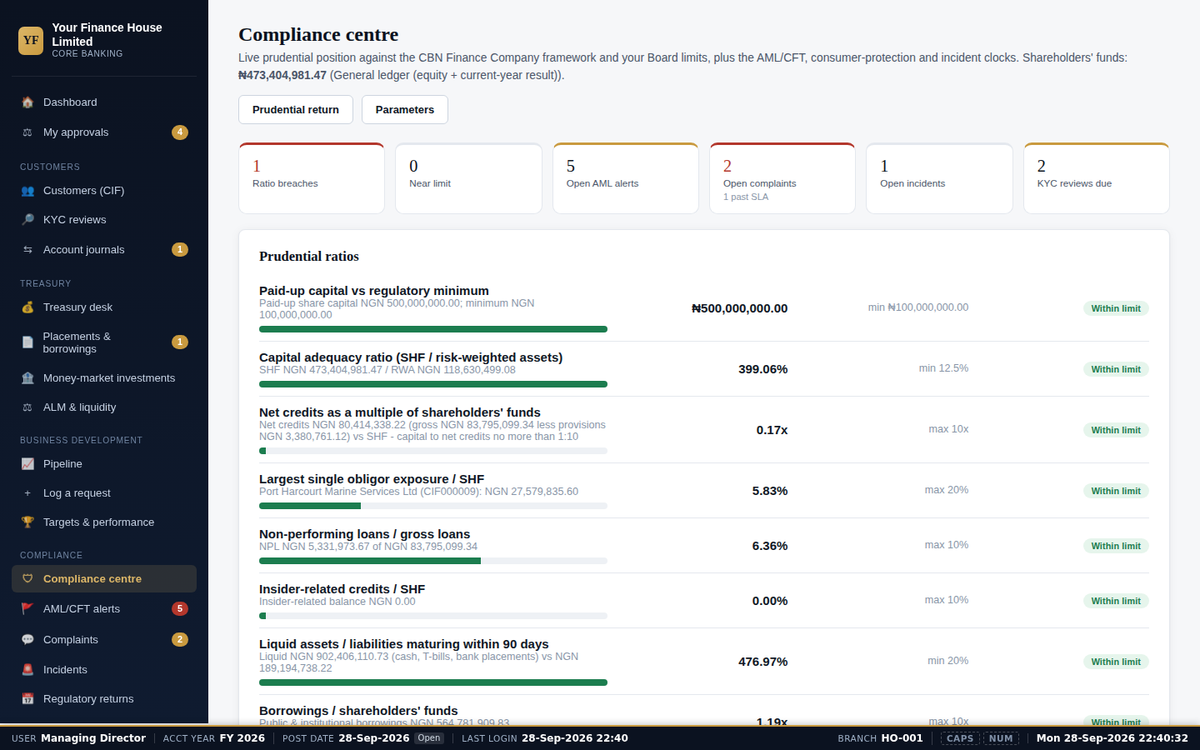Click the Customers (CIF) people icon

(x=28, y=190)
